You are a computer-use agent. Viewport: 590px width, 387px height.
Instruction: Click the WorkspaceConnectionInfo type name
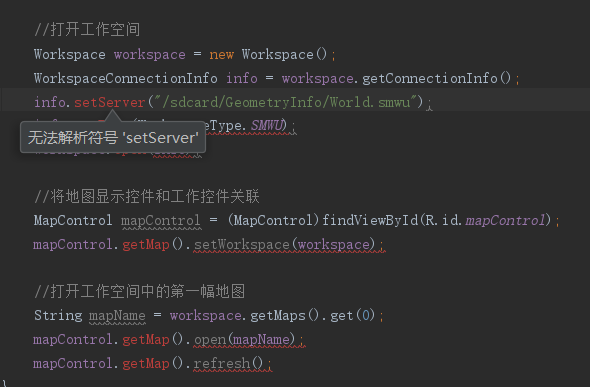126,79
